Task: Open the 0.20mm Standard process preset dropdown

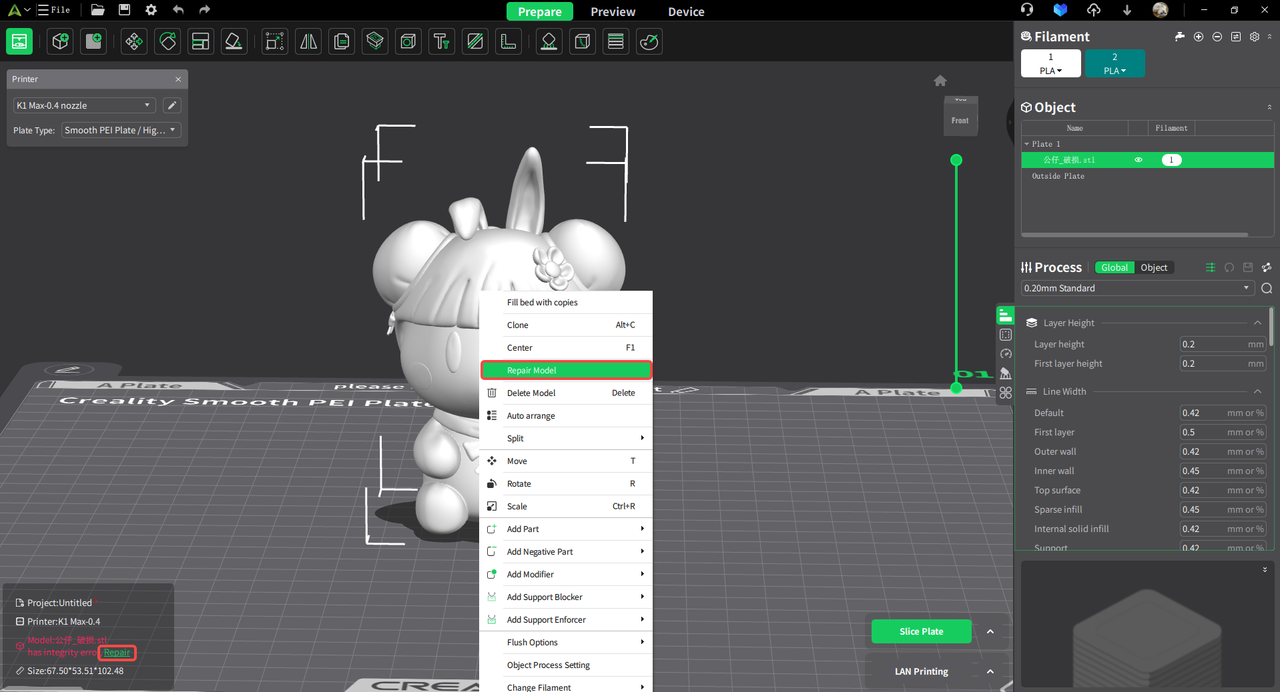Action: coord(1137,288)
